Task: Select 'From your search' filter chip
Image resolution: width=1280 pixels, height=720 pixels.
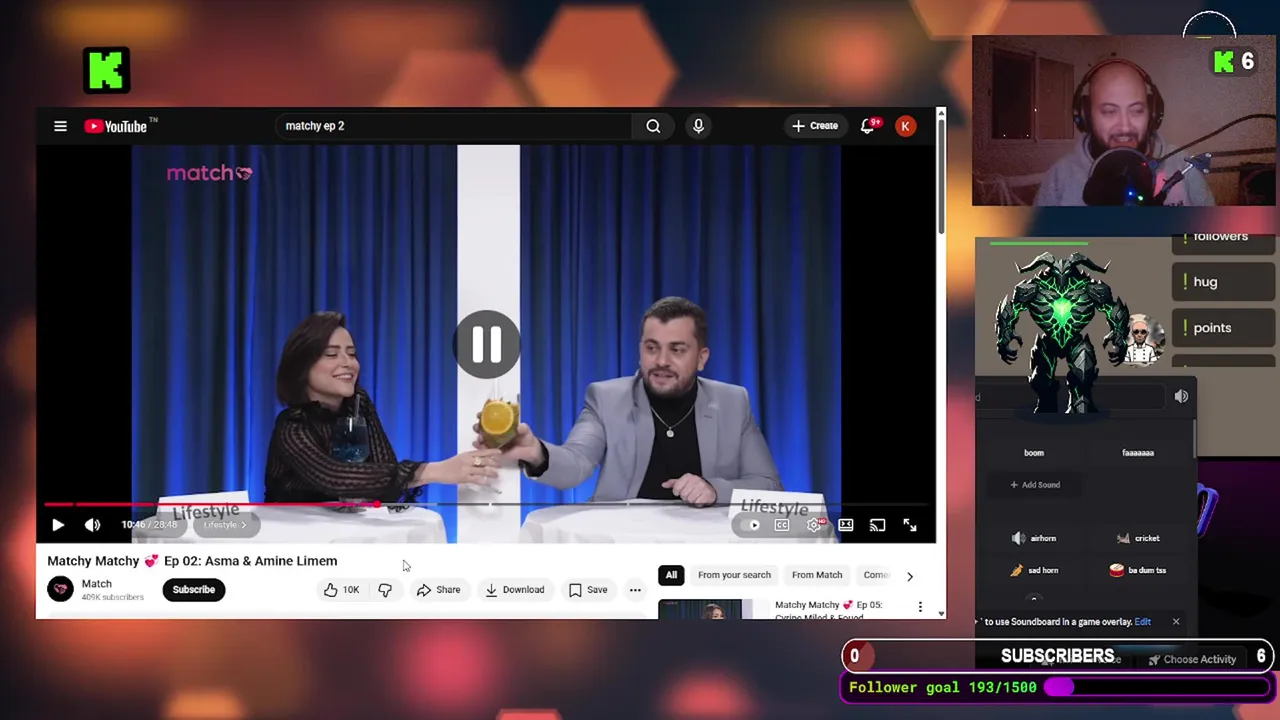Action: pyautogui.click(x=734, y=575)
